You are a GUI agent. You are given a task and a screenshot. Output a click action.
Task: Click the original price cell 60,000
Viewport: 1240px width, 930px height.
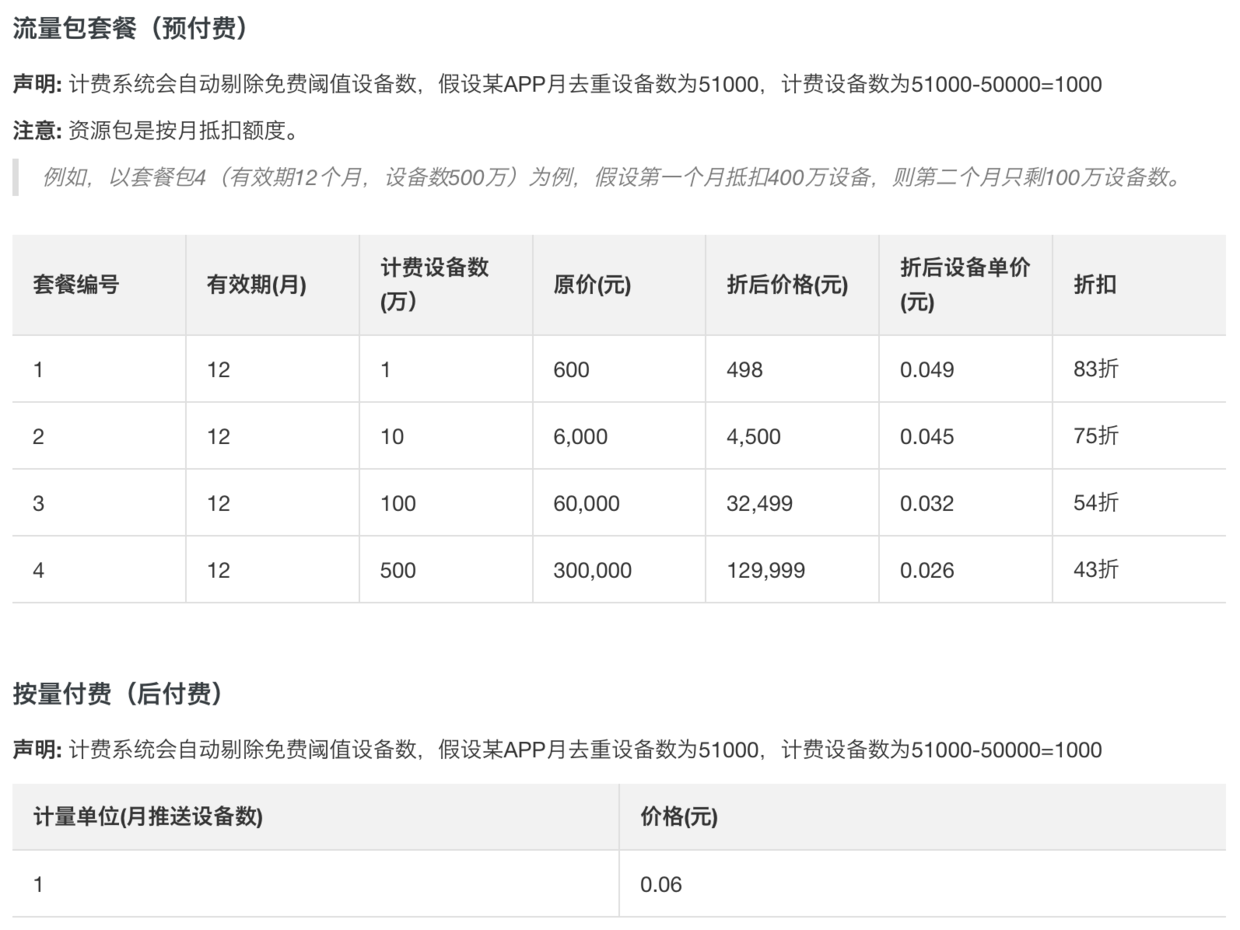[619, 503]
